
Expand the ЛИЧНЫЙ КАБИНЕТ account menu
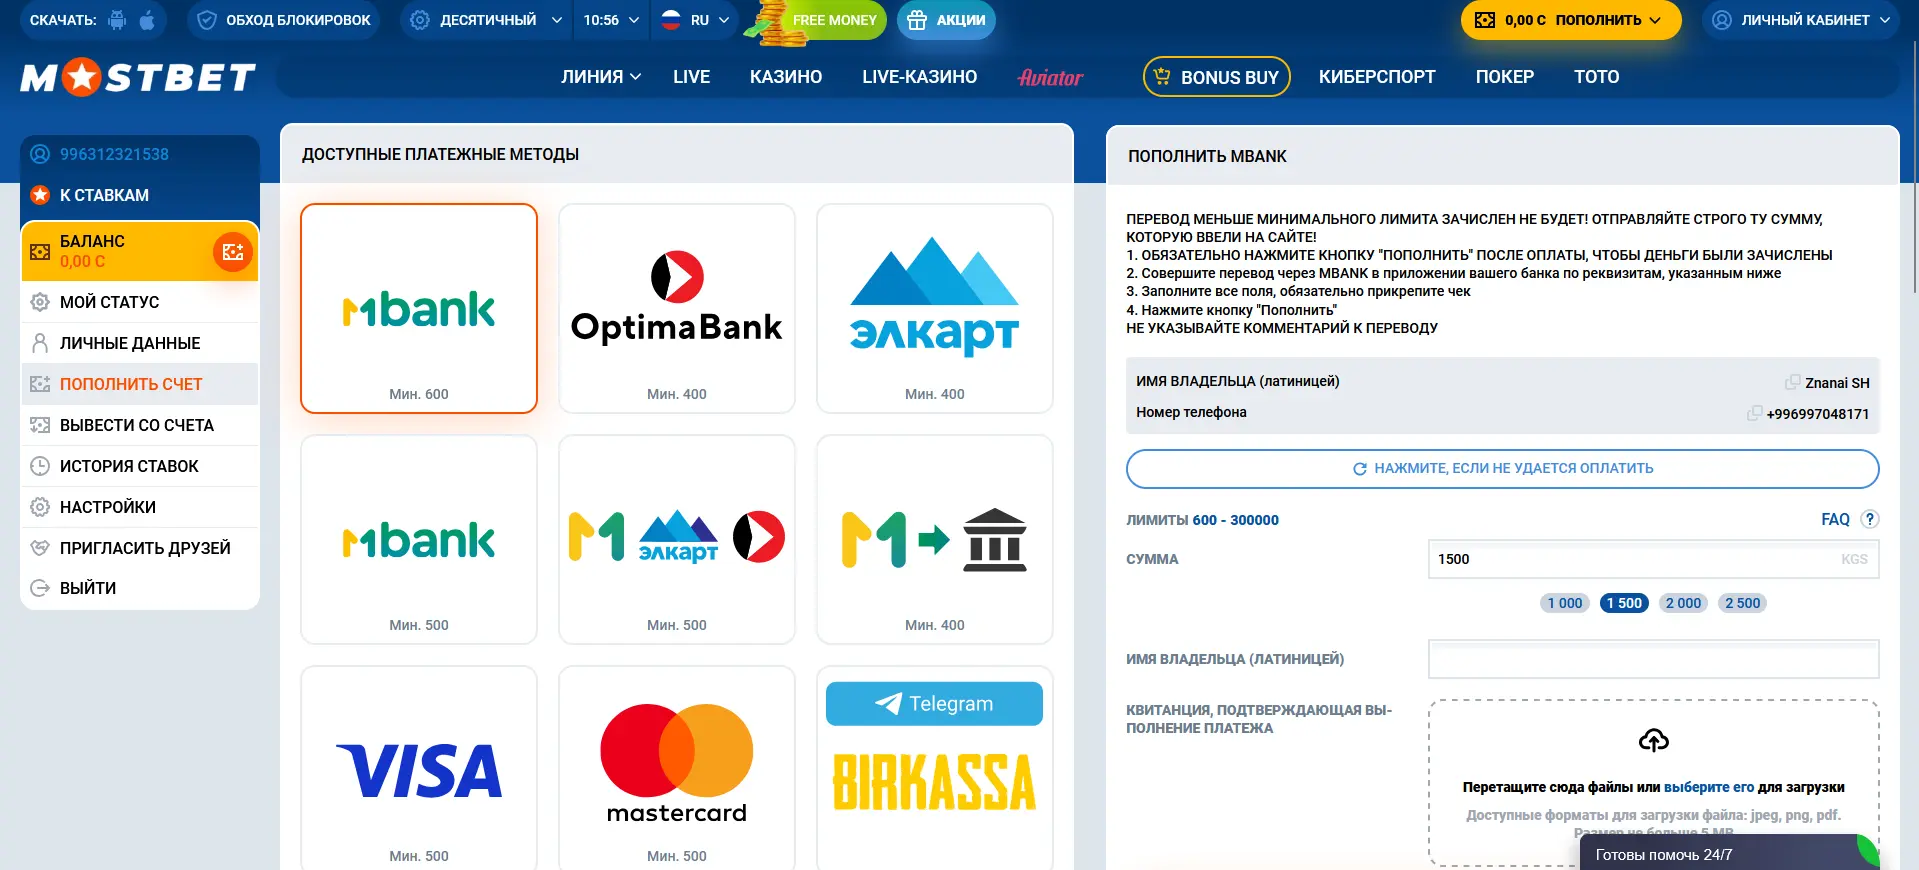tap(1801, 20)
